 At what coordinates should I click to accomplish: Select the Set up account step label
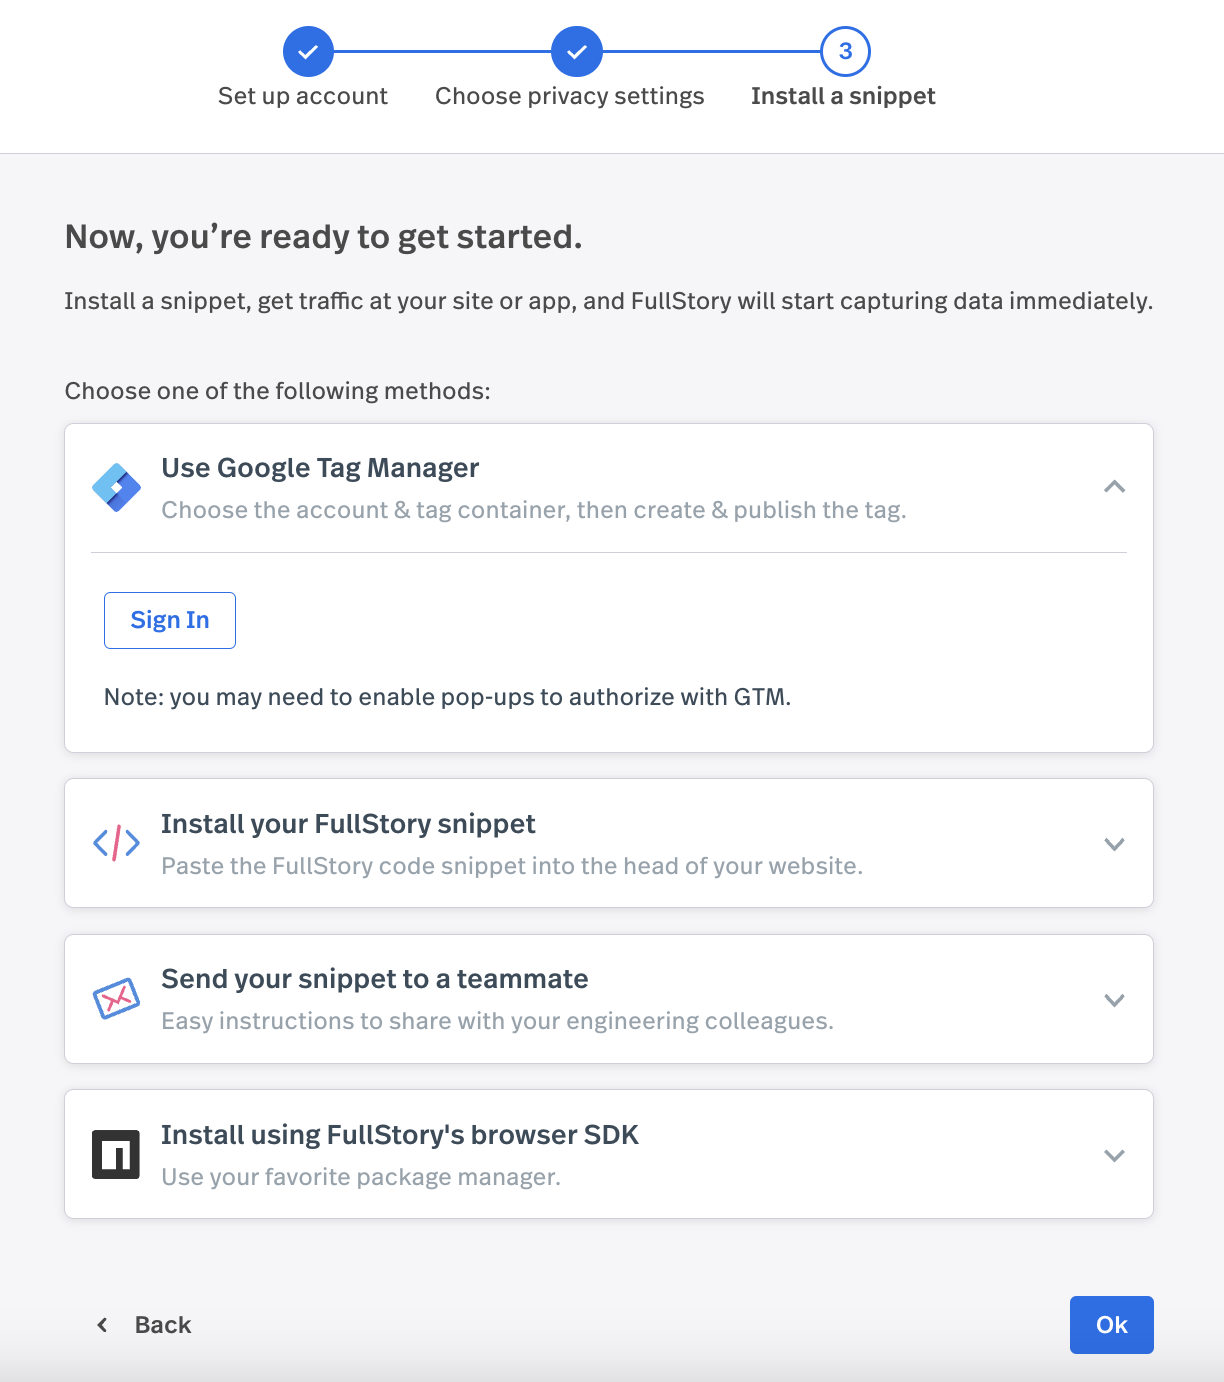(x=303, y=96)
